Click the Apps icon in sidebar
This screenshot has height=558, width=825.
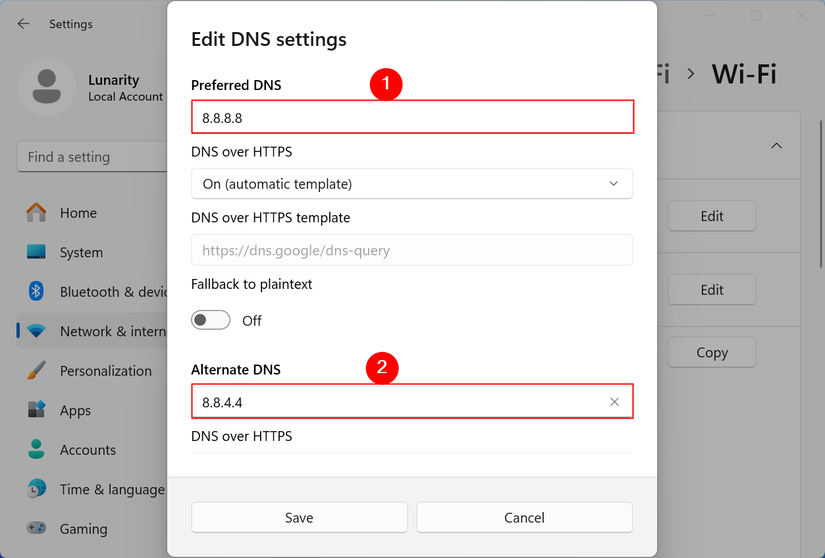pos(37,410)
